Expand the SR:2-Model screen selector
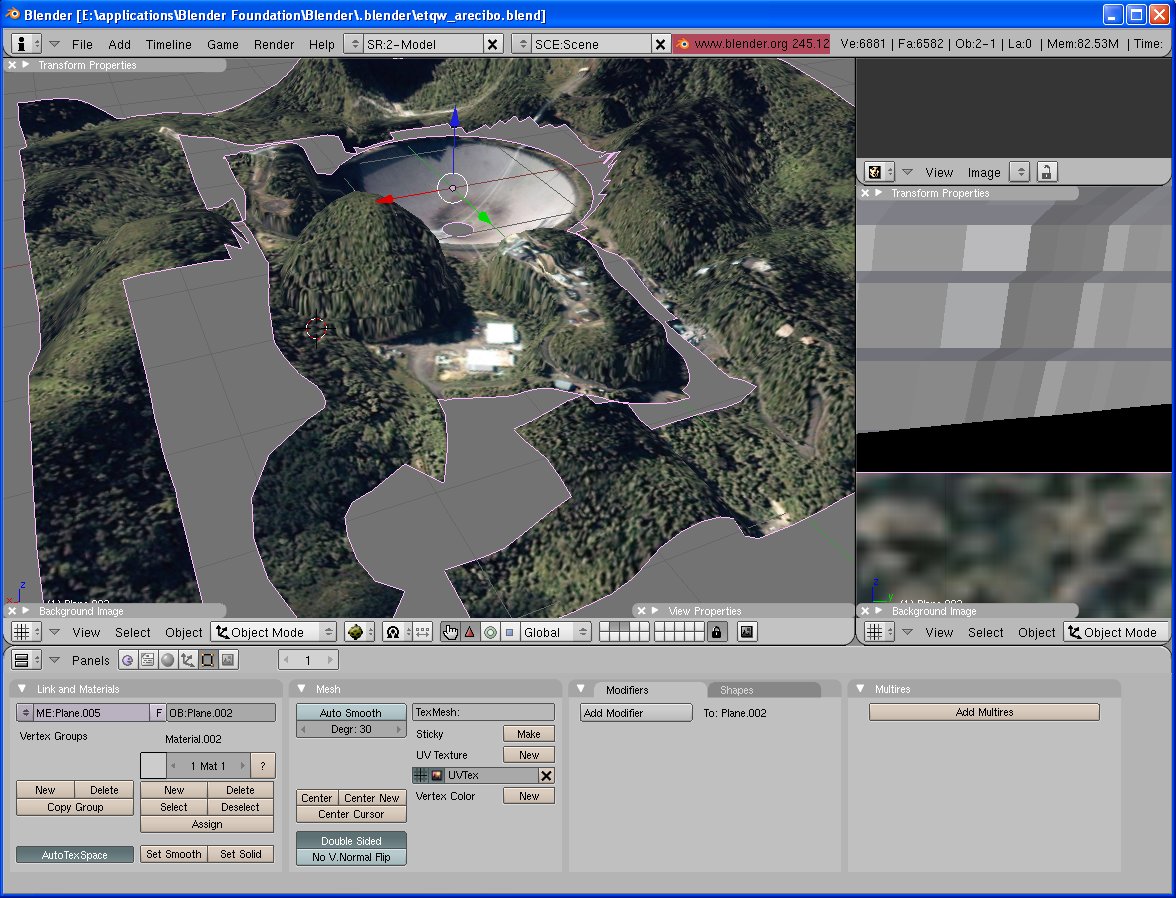The image size is (1176, 898). (353, 44)
